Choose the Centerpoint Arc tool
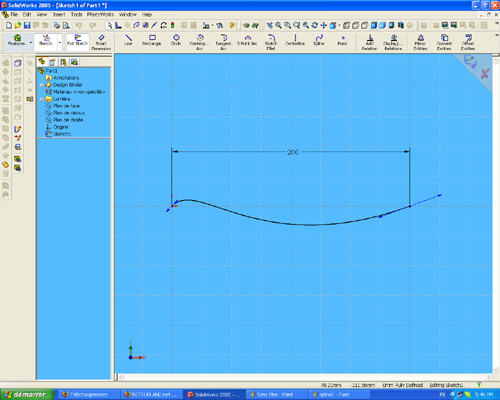 click(x=199, y=42)
